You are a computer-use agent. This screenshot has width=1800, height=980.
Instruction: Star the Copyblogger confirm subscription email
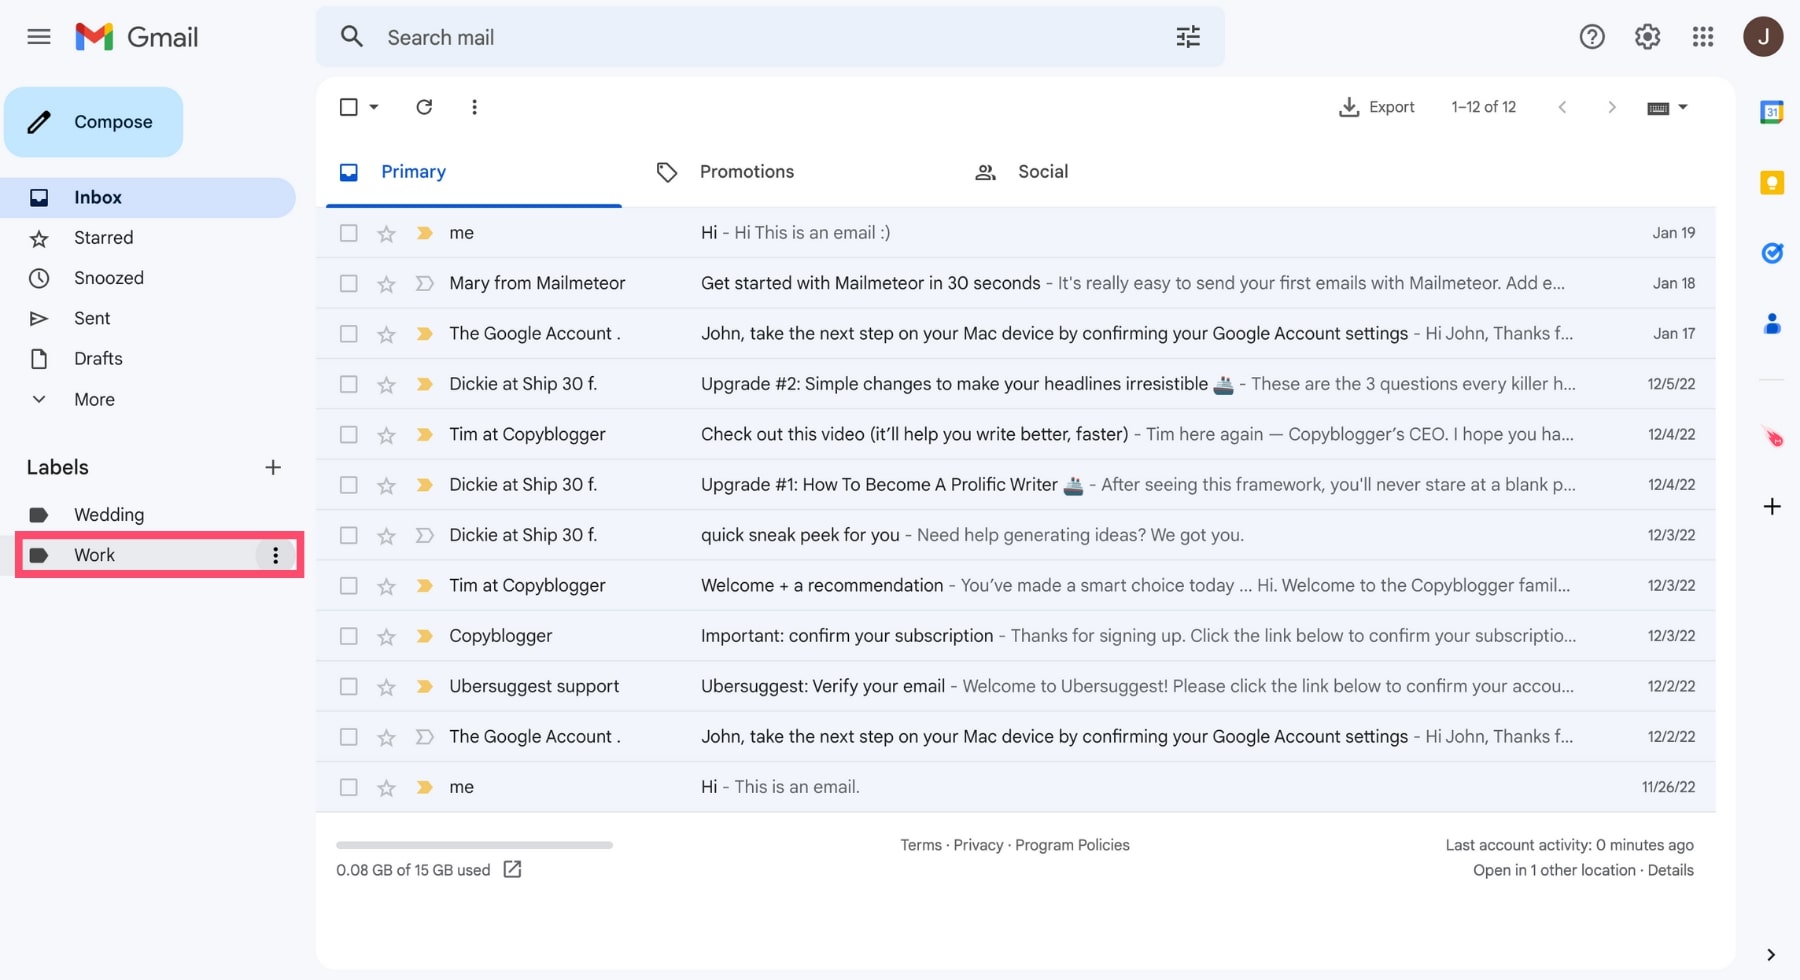point(386,636)
